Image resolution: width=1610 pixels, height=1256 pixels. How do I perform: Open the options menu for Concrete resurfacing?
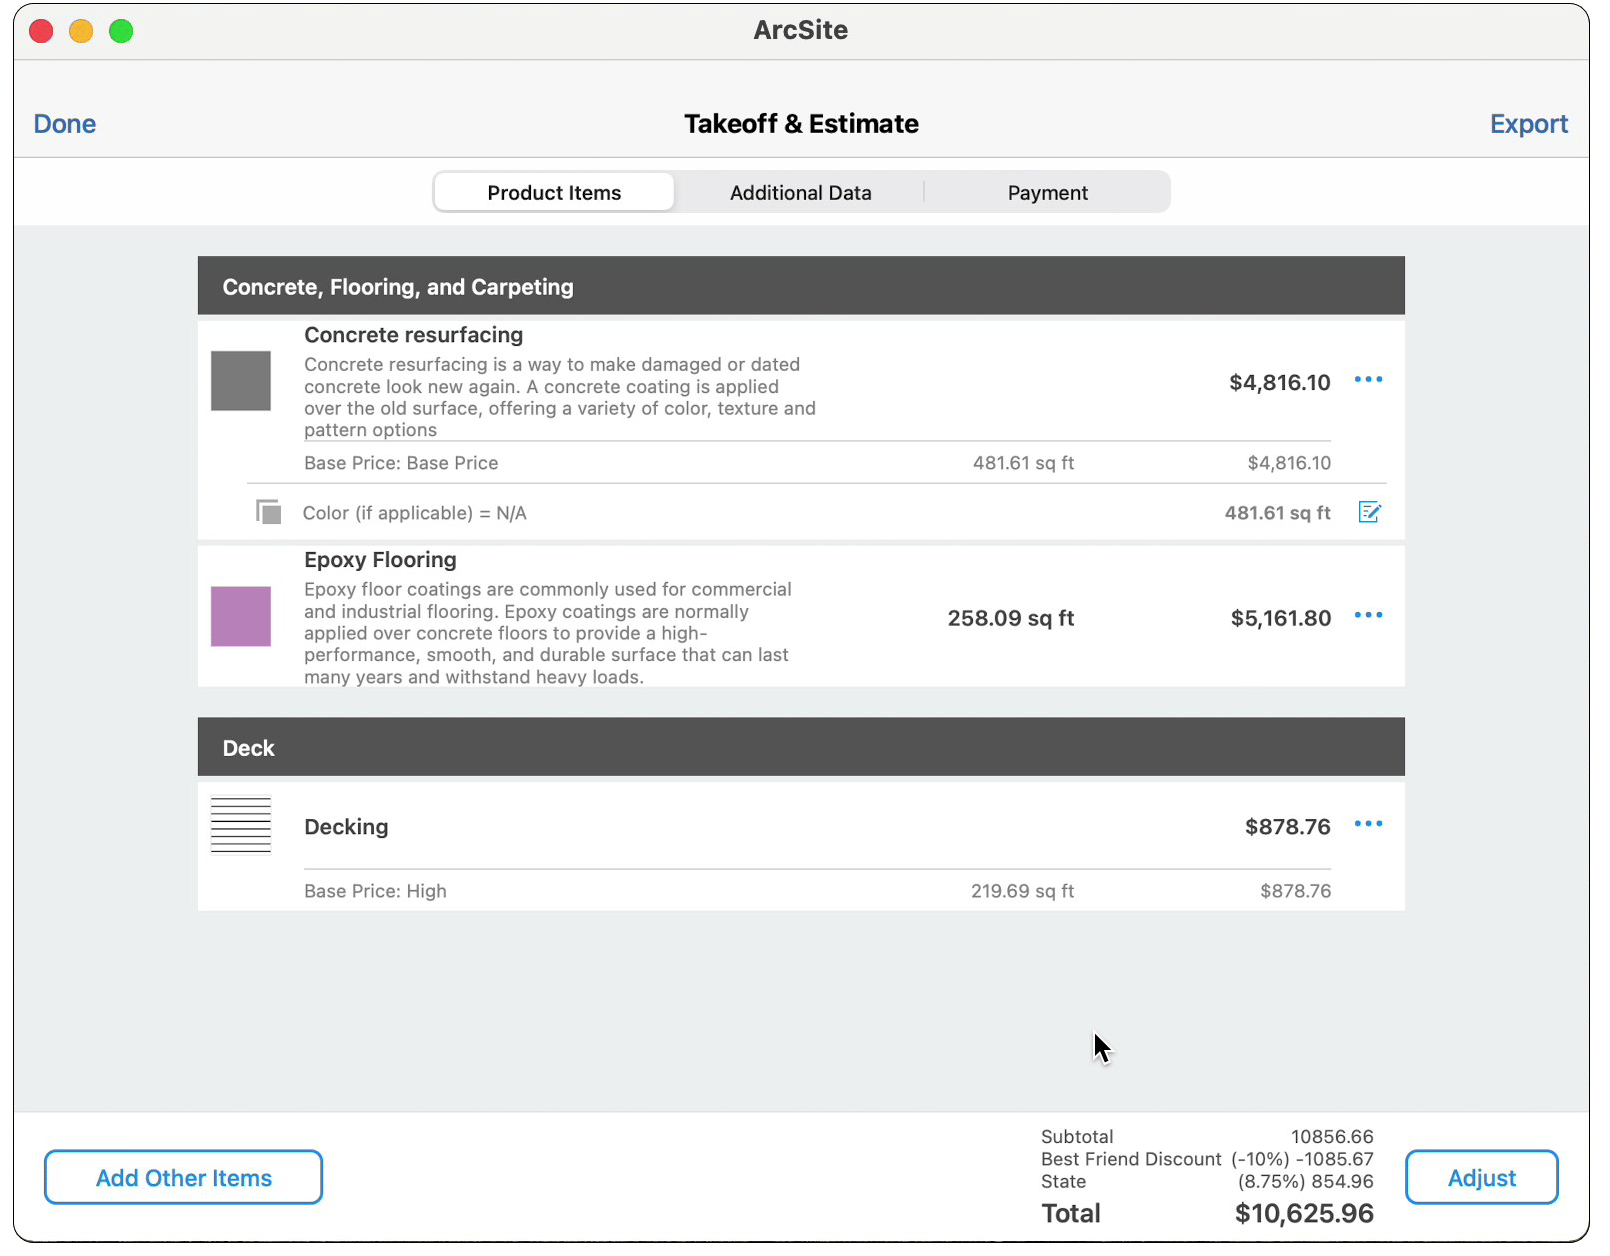1369,380
